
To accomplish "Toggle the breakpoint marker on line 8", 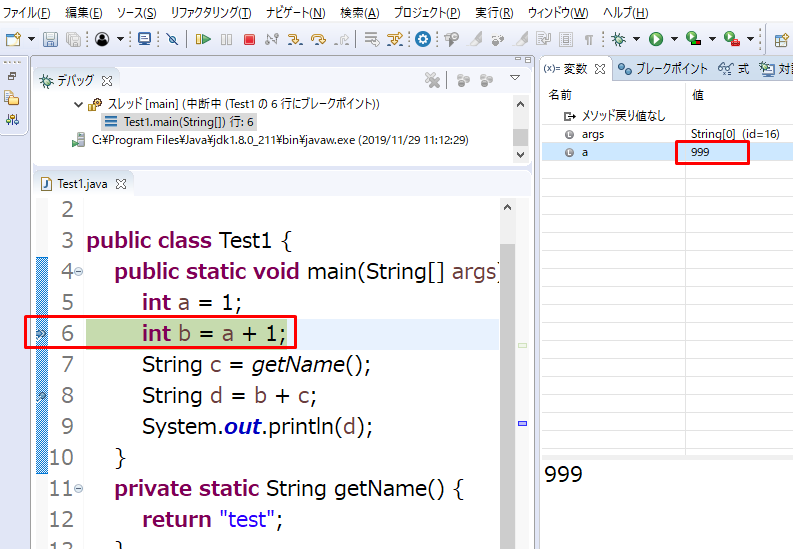I will (x=41, y=396).
